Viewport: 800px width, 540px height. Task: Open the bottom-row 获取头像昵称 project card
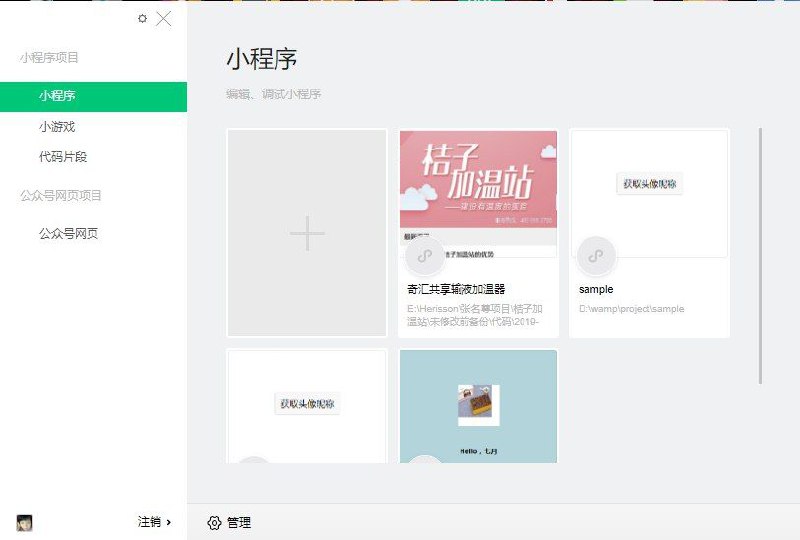pos(307,407)
